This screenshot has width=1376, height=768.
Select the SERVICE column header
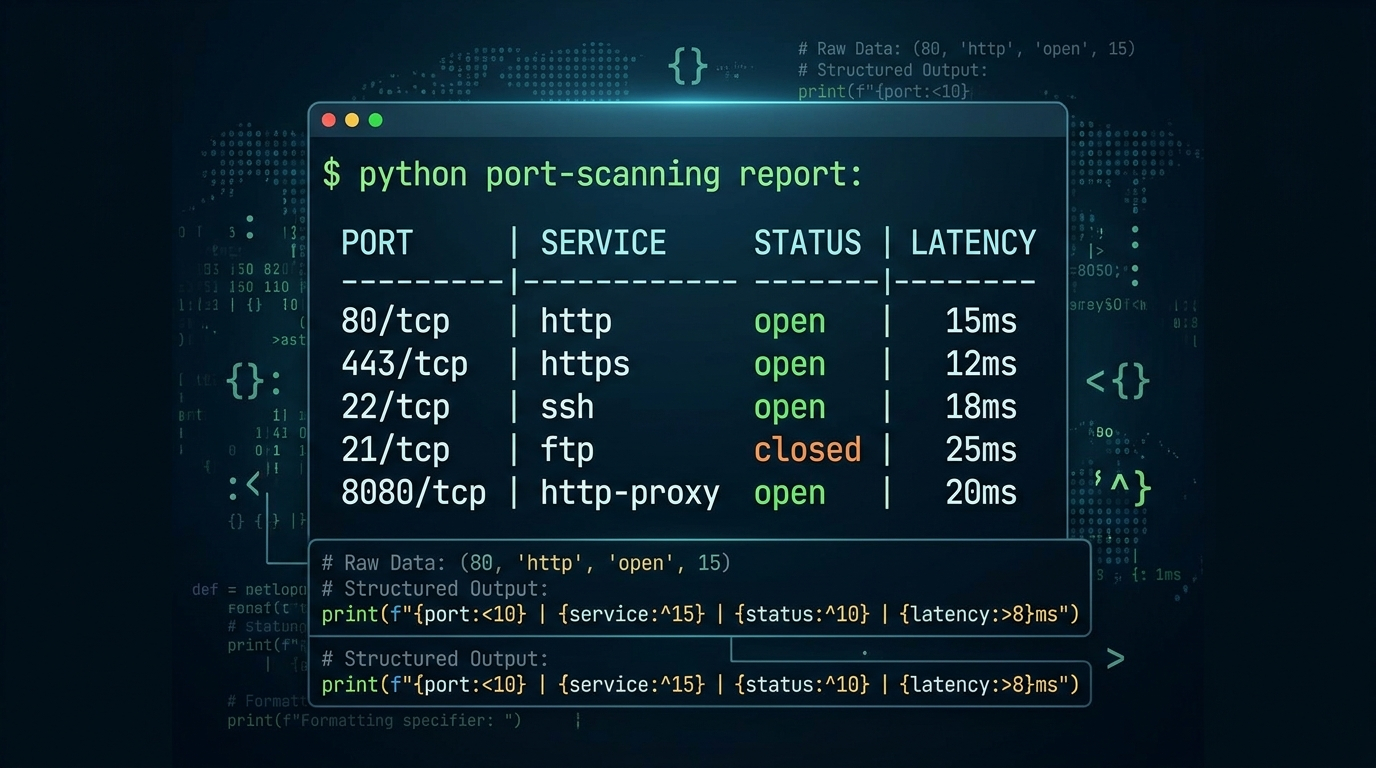(603, 243)
